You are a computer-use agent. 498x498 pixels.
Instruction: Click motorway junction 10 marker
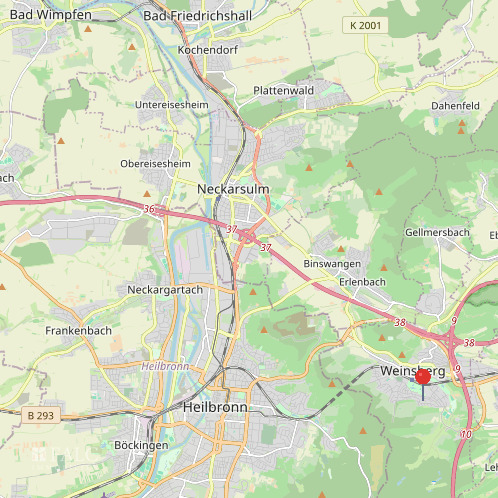pos(466,434)
